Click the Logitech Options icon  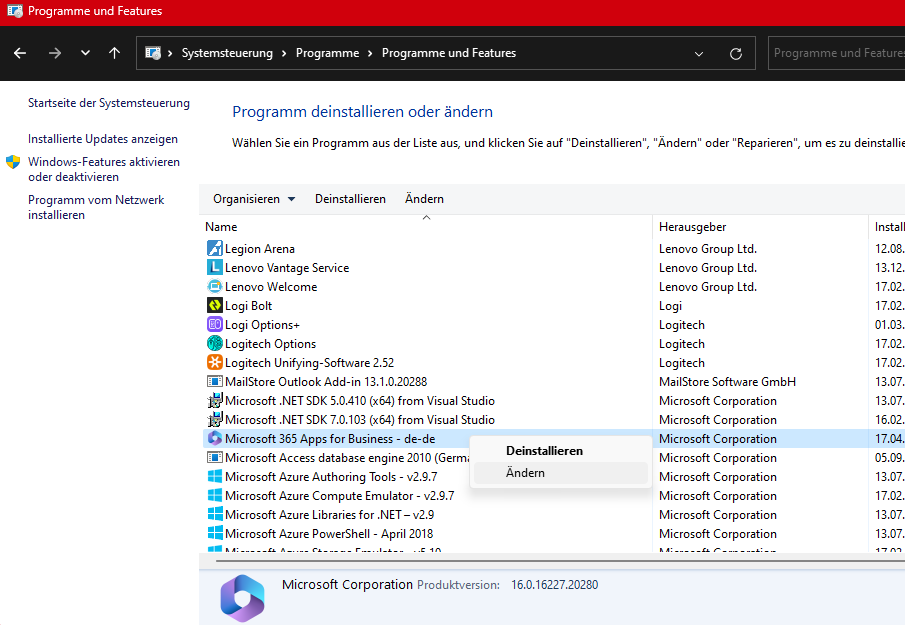click(215, 344)
